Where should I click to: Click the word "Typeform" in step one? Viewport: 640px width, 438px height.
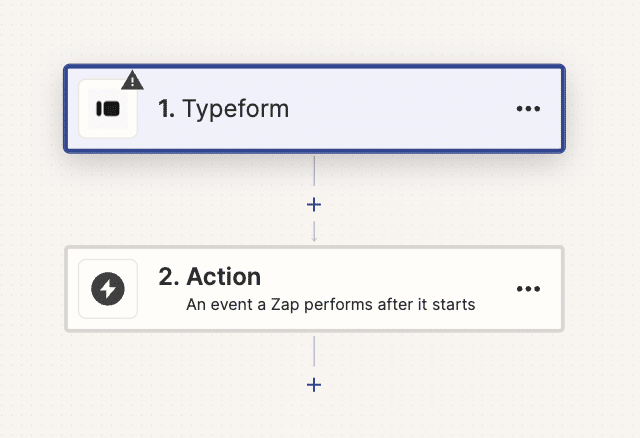tap(236, 109)
